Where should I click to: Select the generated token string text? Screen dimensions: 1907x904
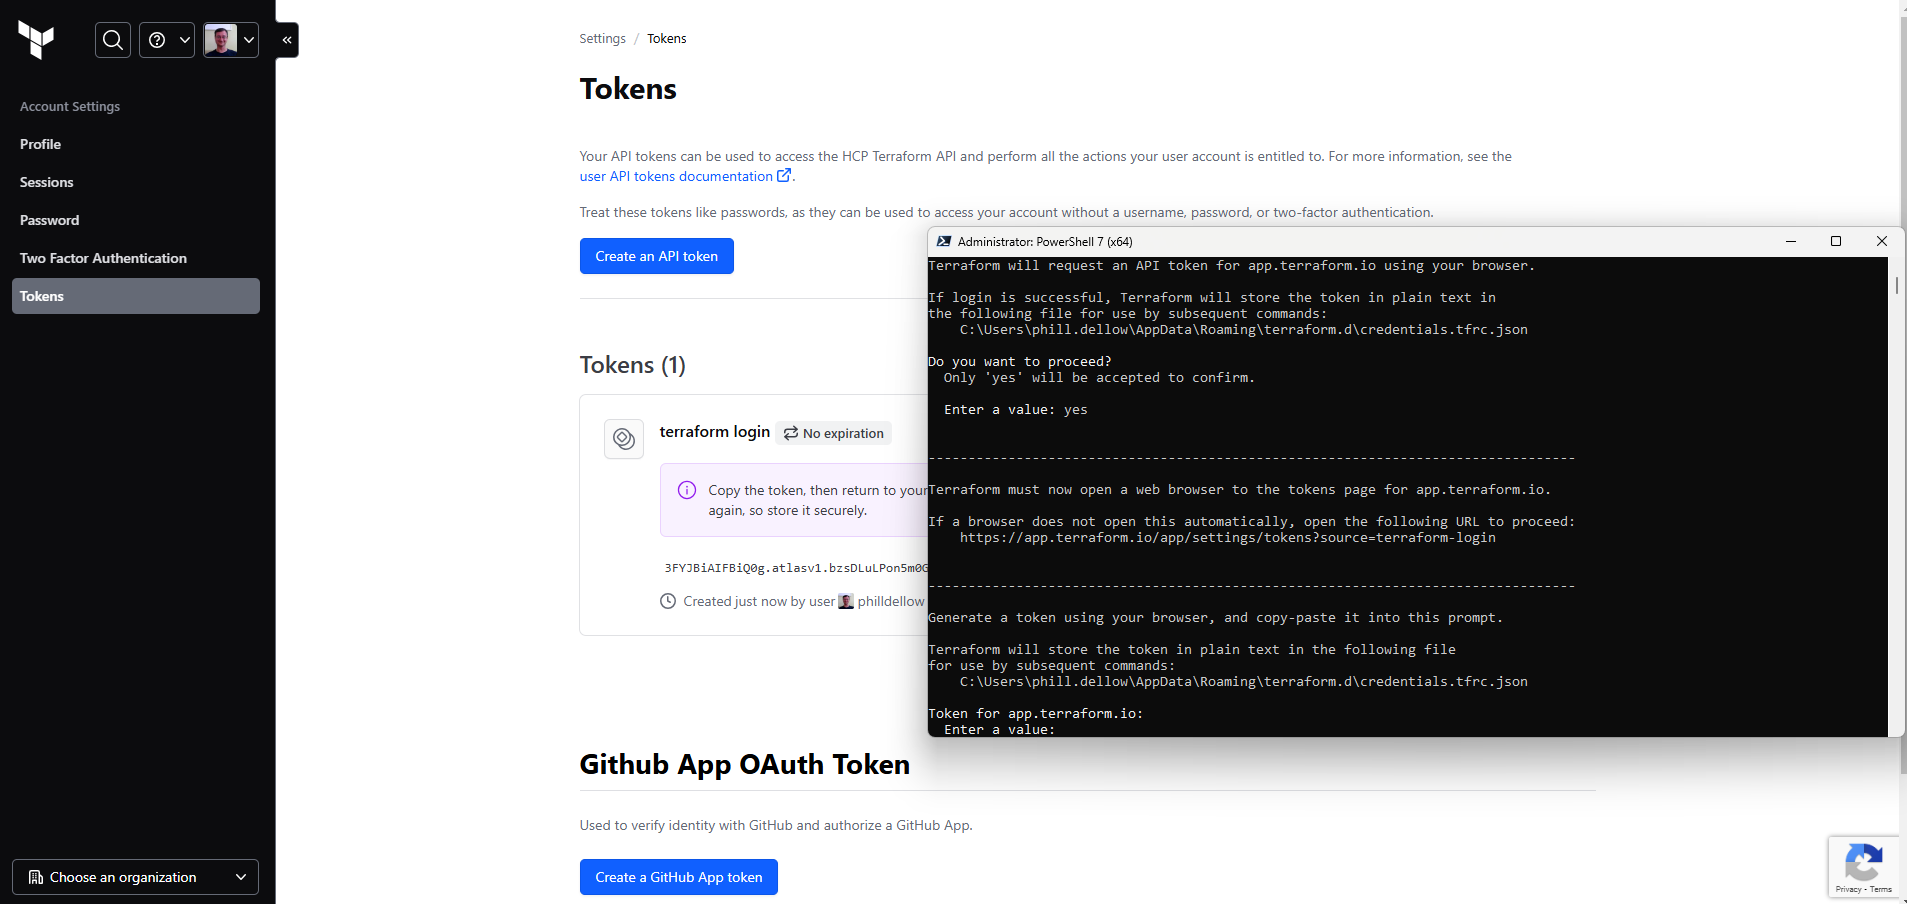(x=796, y=568)
